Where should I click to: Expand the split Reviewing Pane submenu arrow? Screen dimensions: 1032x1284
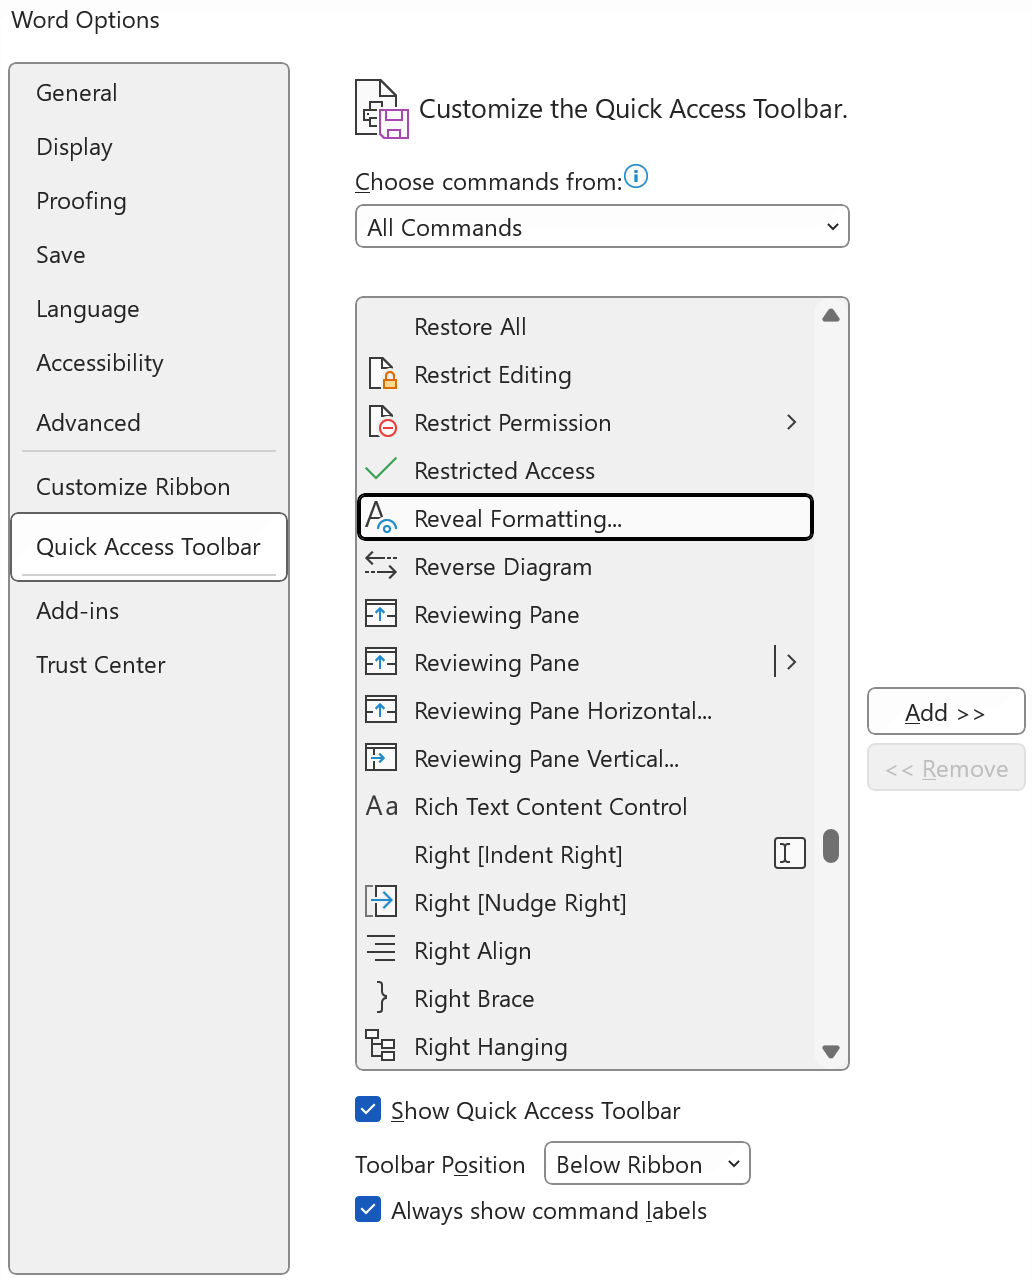pyautogui.click(x=791, y=662)
